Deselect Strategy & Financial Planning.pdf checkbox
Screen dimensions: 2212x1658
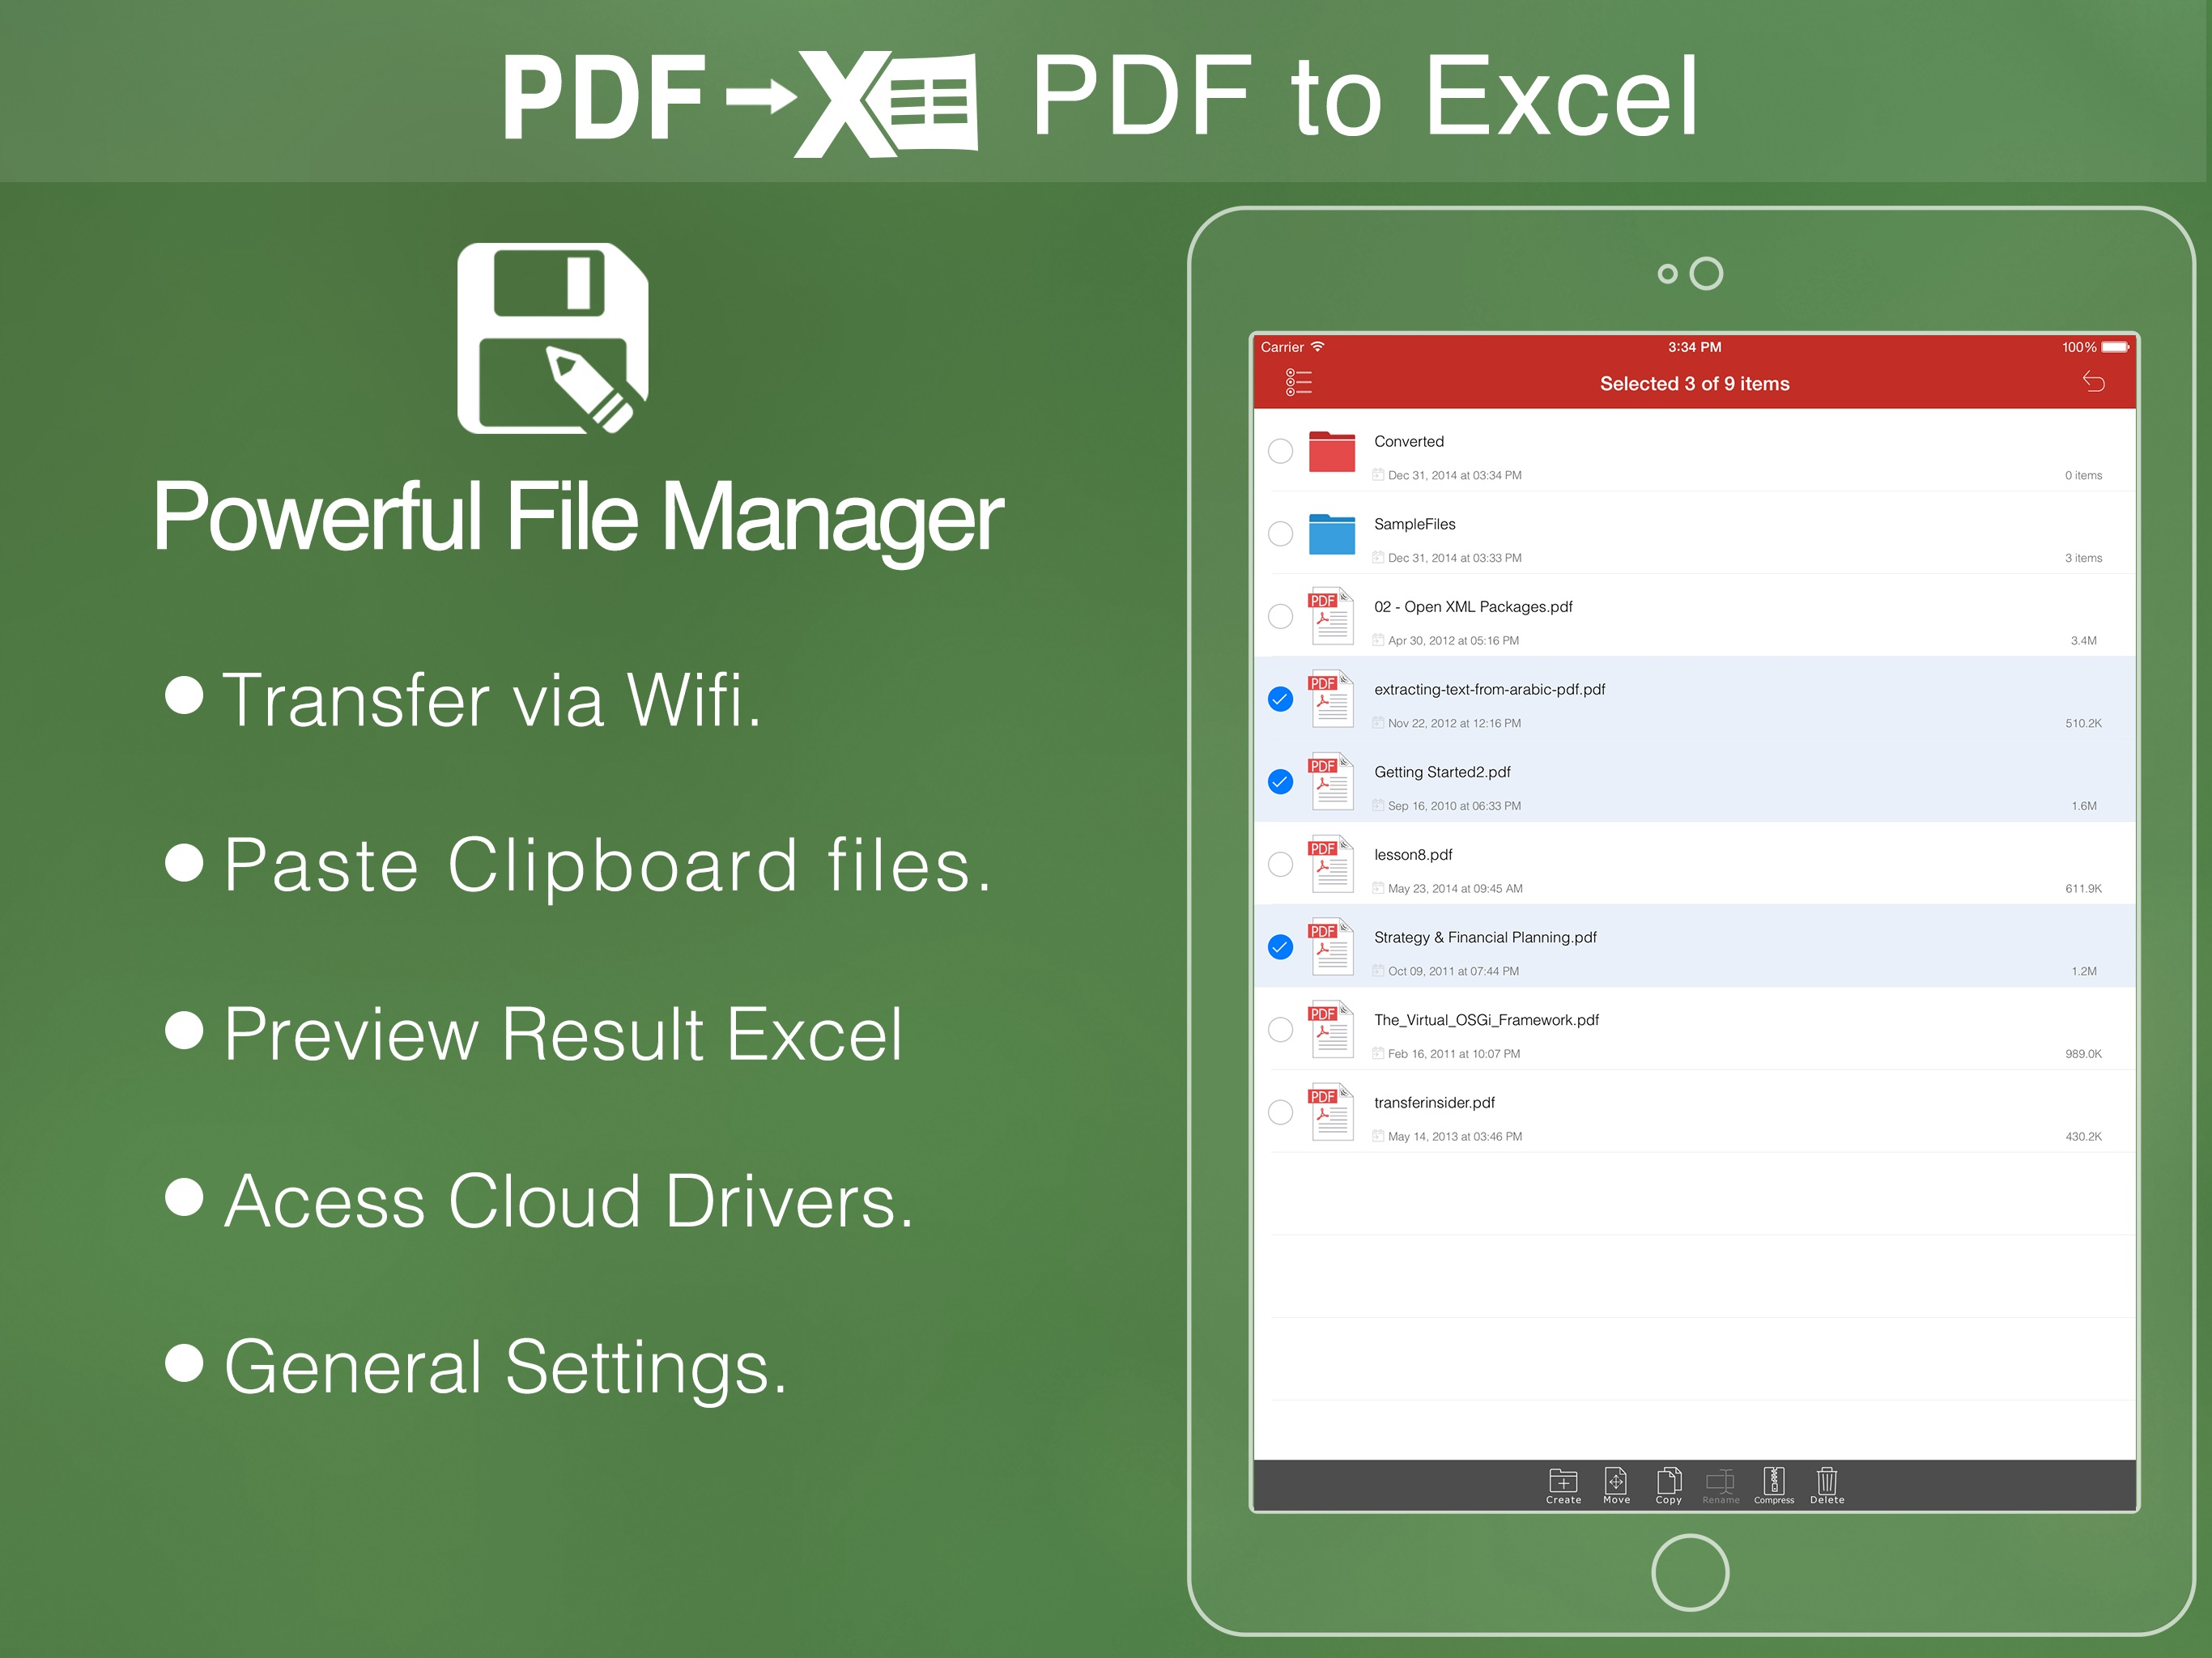(x=1280, y=947)
